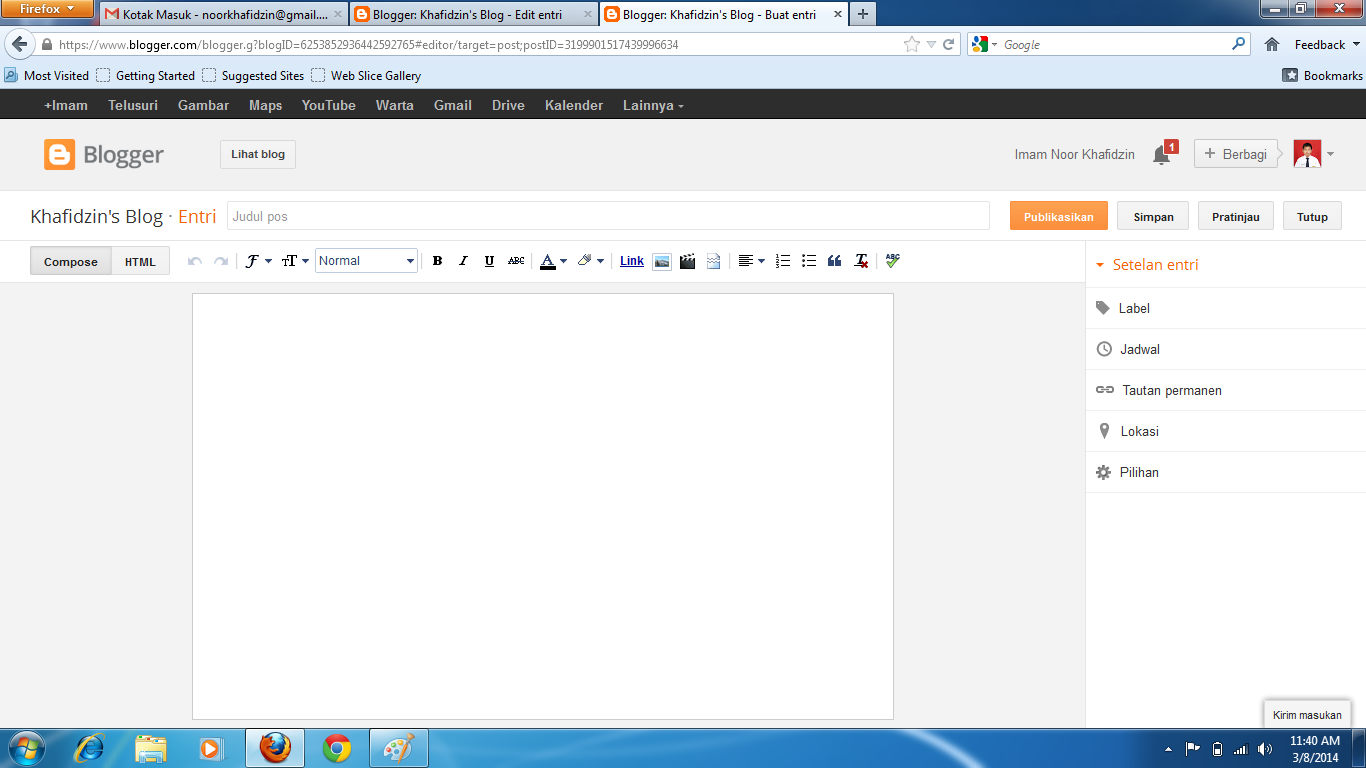1366x768 pixels.
Task: Open the Normal paragraph style dropdown
Action: pyautogui.click(x=366, y=261)
